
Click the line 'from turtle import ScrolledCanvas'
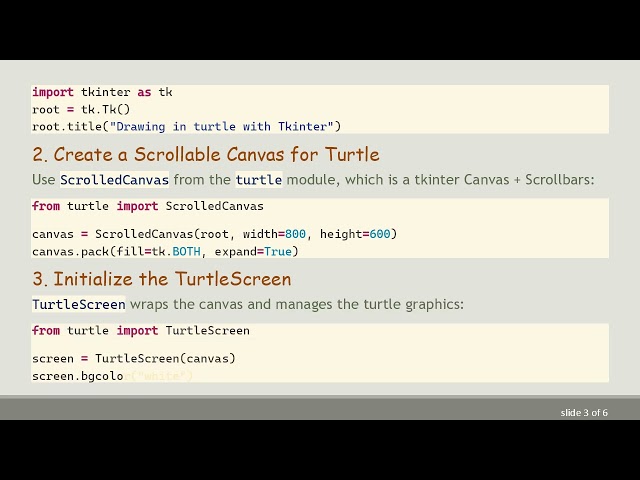pyautogui.click(x=148, y=206)
